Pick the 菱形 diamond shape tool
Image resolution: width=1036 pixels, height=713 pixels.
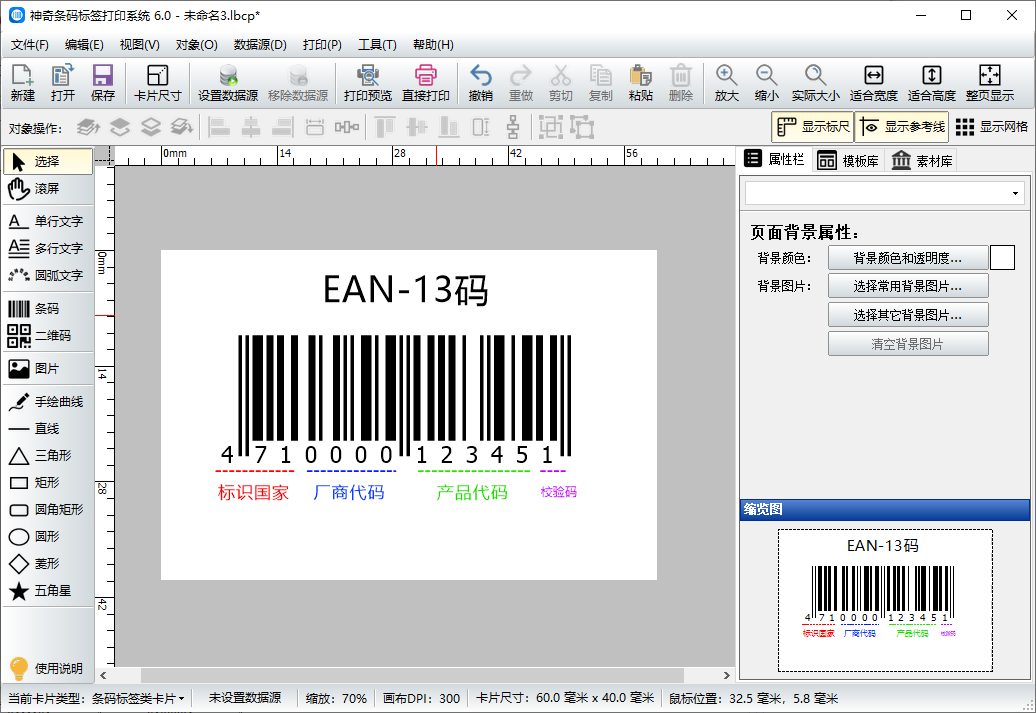[x=47, y=564]
